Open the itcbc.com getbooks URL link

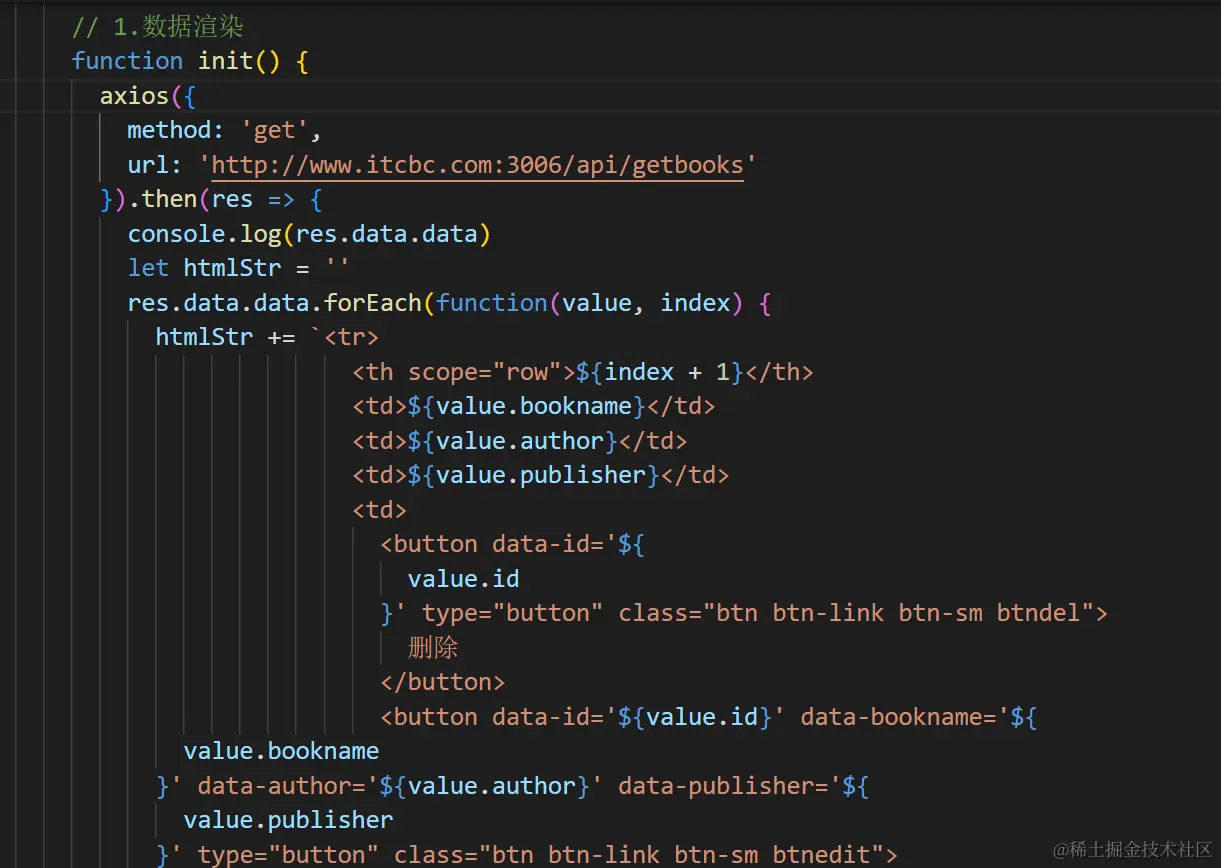point(478,165)
